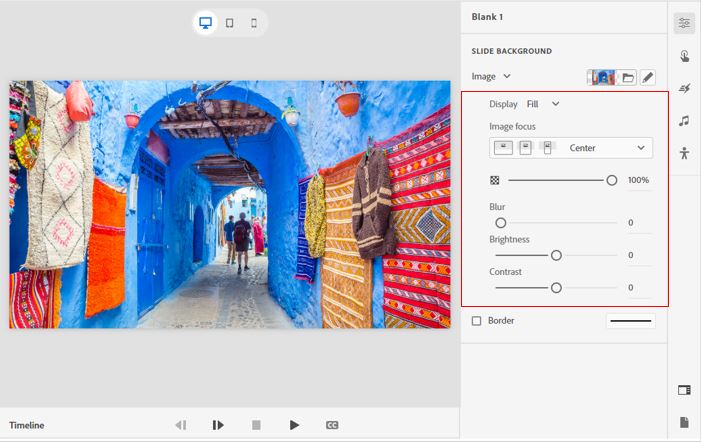This screenshot has height=442, width=701.
Task: Open the Interactions panel icon
Action: (684, 57)
